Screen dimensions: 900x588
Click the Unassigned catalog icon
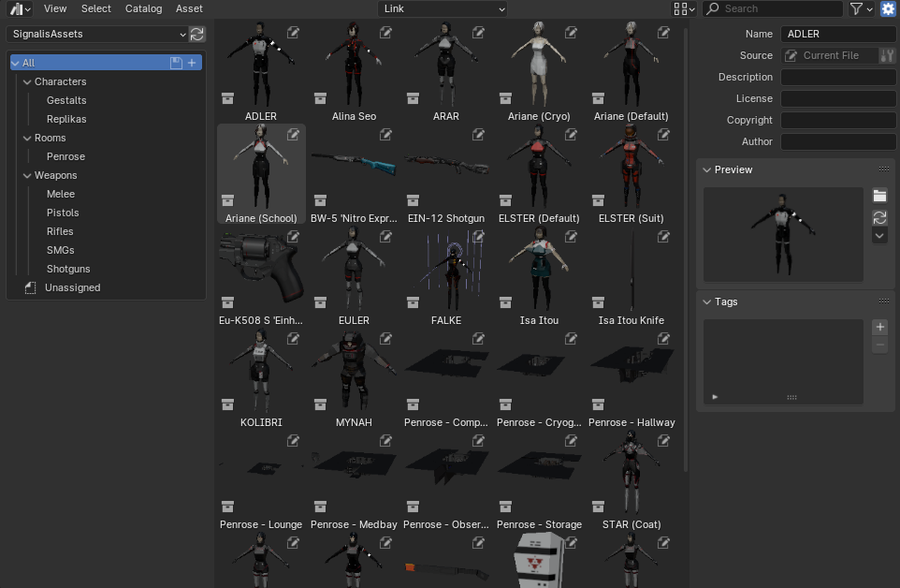[30, 288]
